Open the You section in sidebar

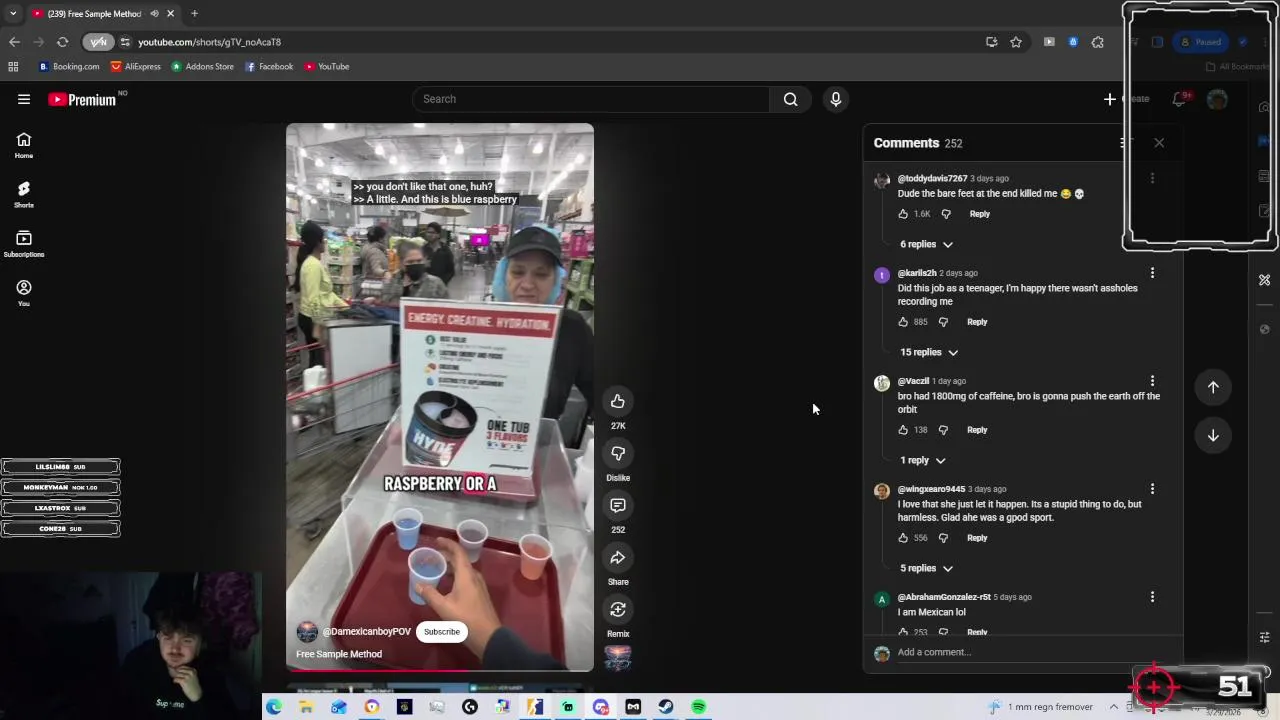[x=24, y=293]
